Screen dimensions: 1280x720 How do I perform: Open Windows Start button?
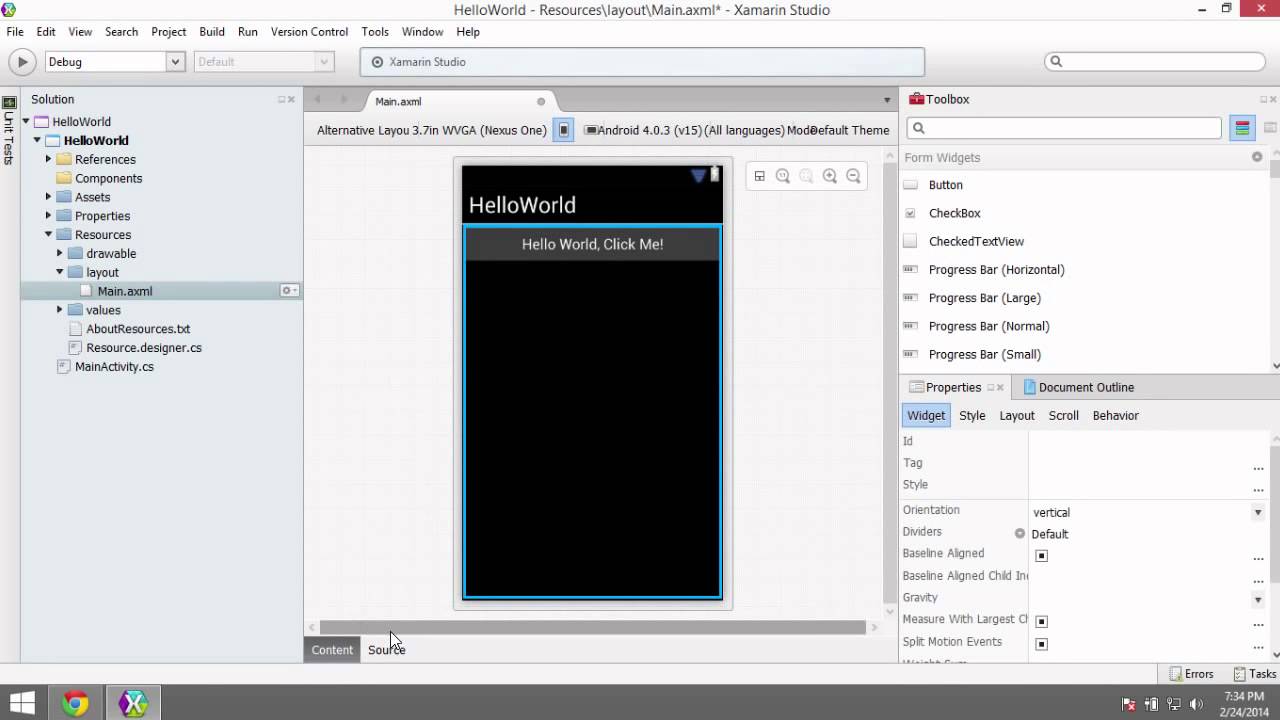[22, 704]
